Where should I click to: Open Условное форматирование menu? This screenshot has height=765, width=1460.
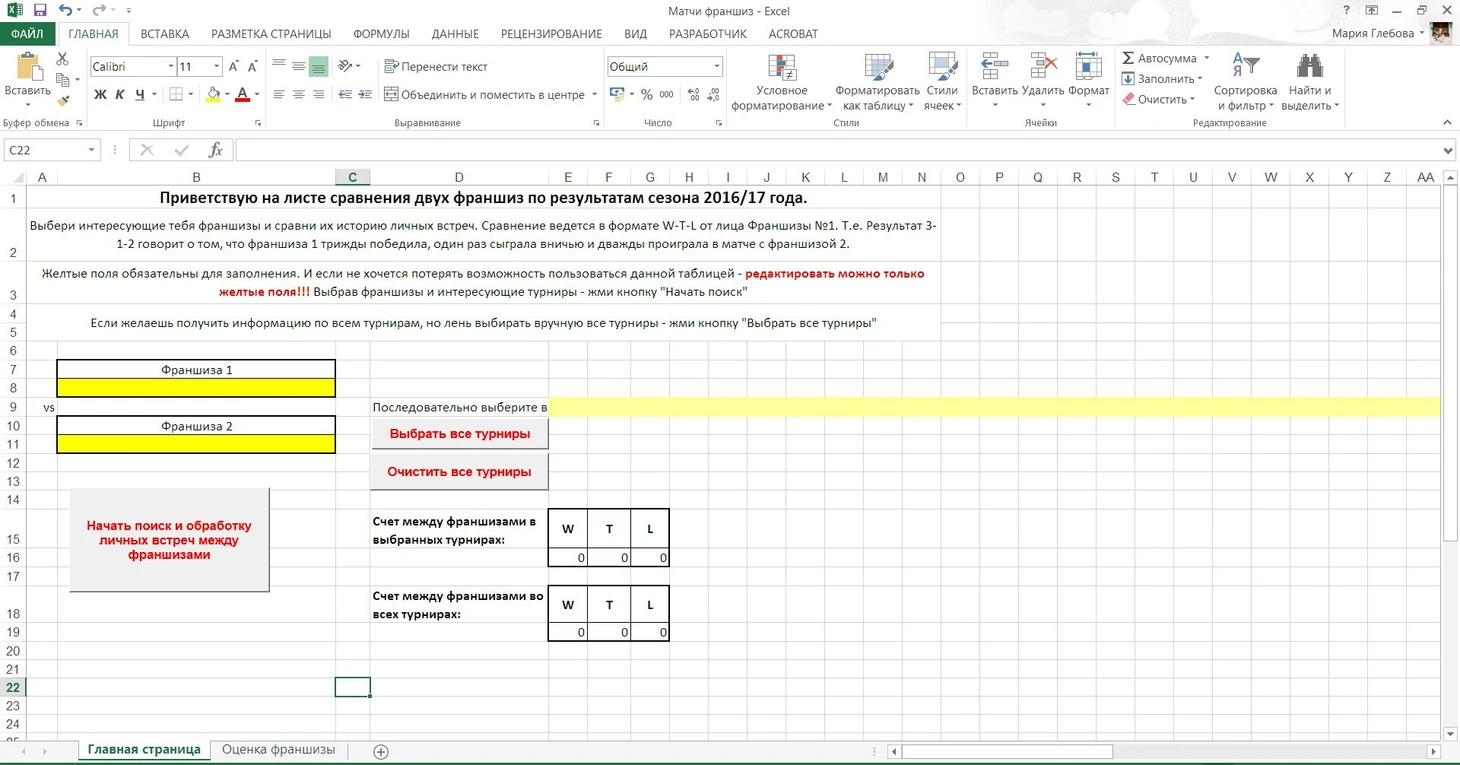click(x=781, y=82)
